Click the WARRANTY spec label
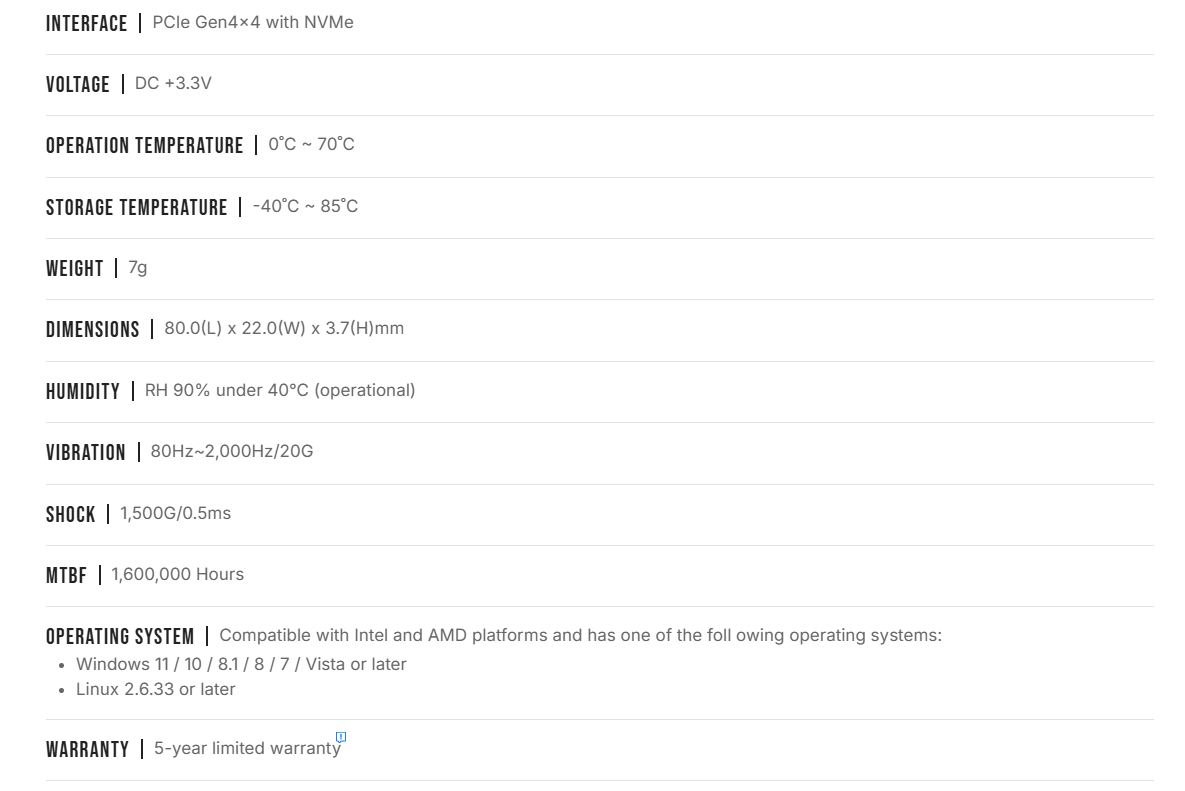This screenshot has width=1185, height=791. (x=87, y=750)
